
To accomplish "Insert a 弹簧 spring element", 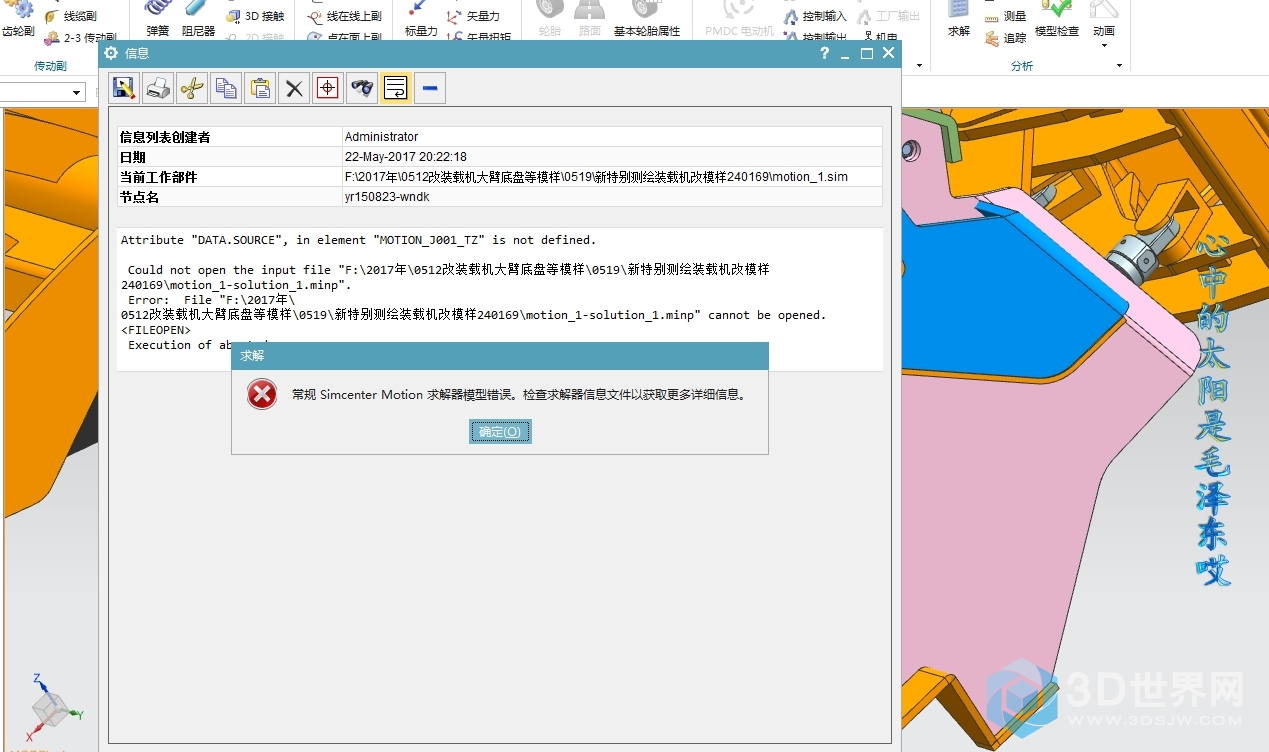I will click(x=158, y=19).
